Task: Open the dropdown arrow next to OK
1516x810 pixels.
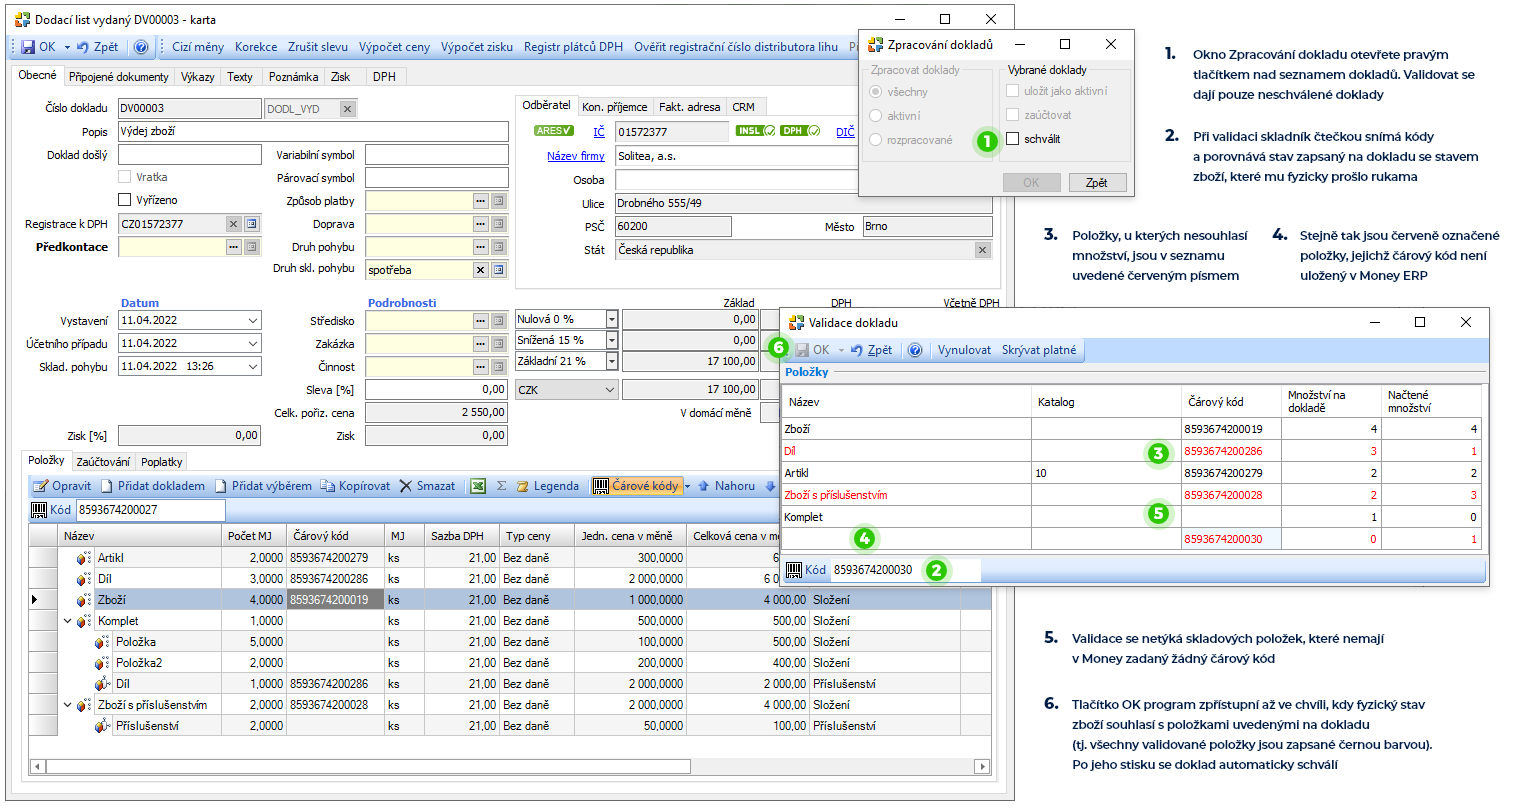Action: point(67,47)
